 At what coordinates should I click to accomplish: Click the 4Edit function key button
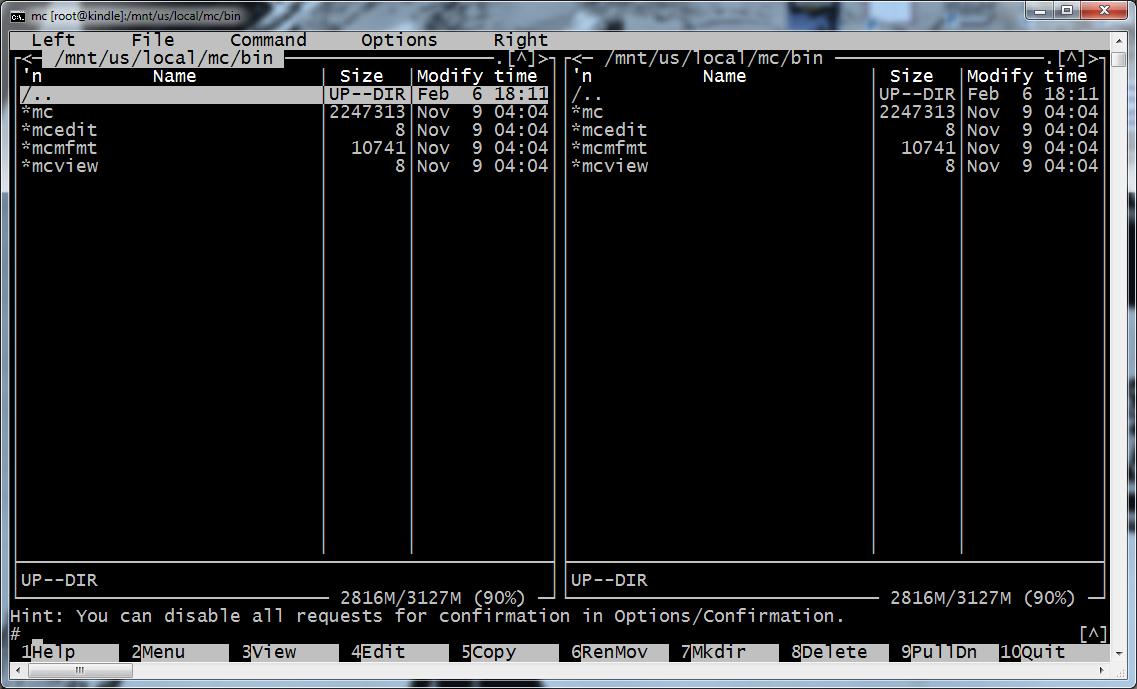[x=400, y=652]
